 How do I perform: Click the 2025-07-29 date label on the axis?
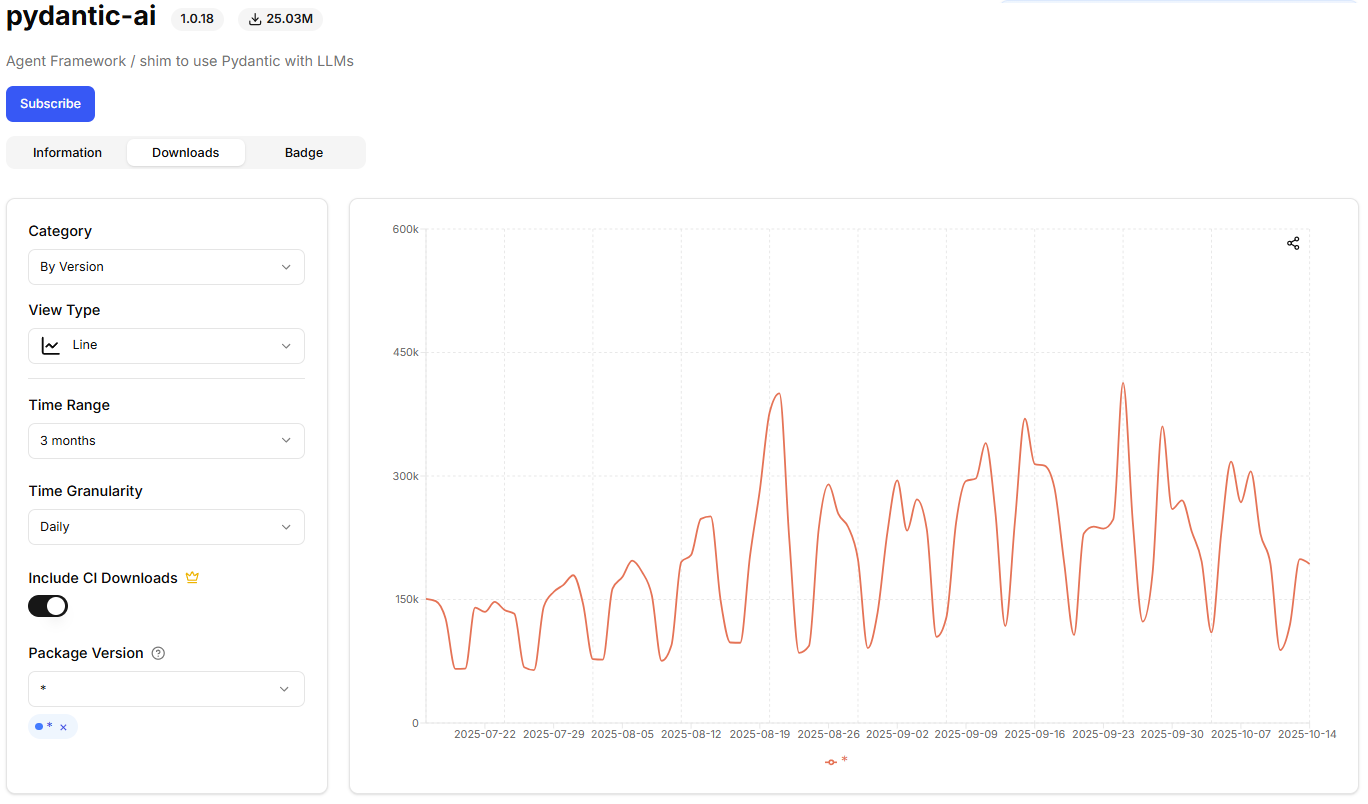click(x=554, y=734)
